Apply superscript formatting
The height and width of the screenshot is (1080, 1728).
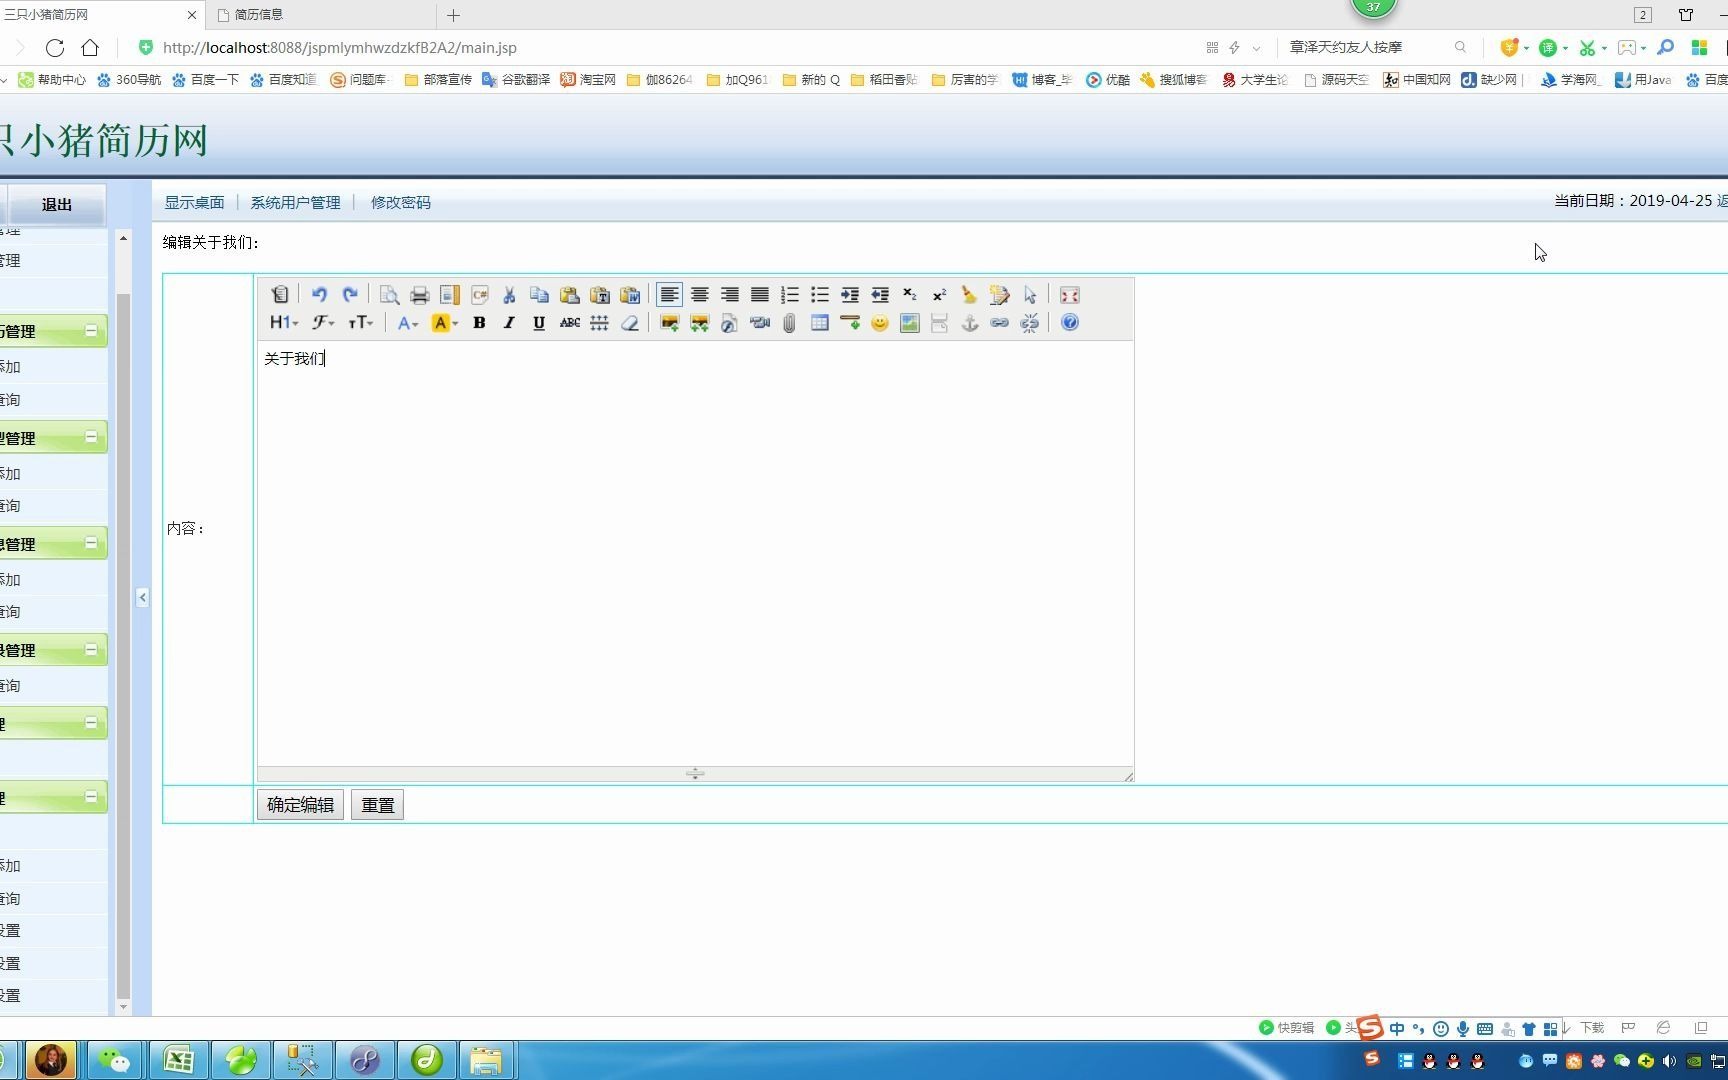click(939, 295)
